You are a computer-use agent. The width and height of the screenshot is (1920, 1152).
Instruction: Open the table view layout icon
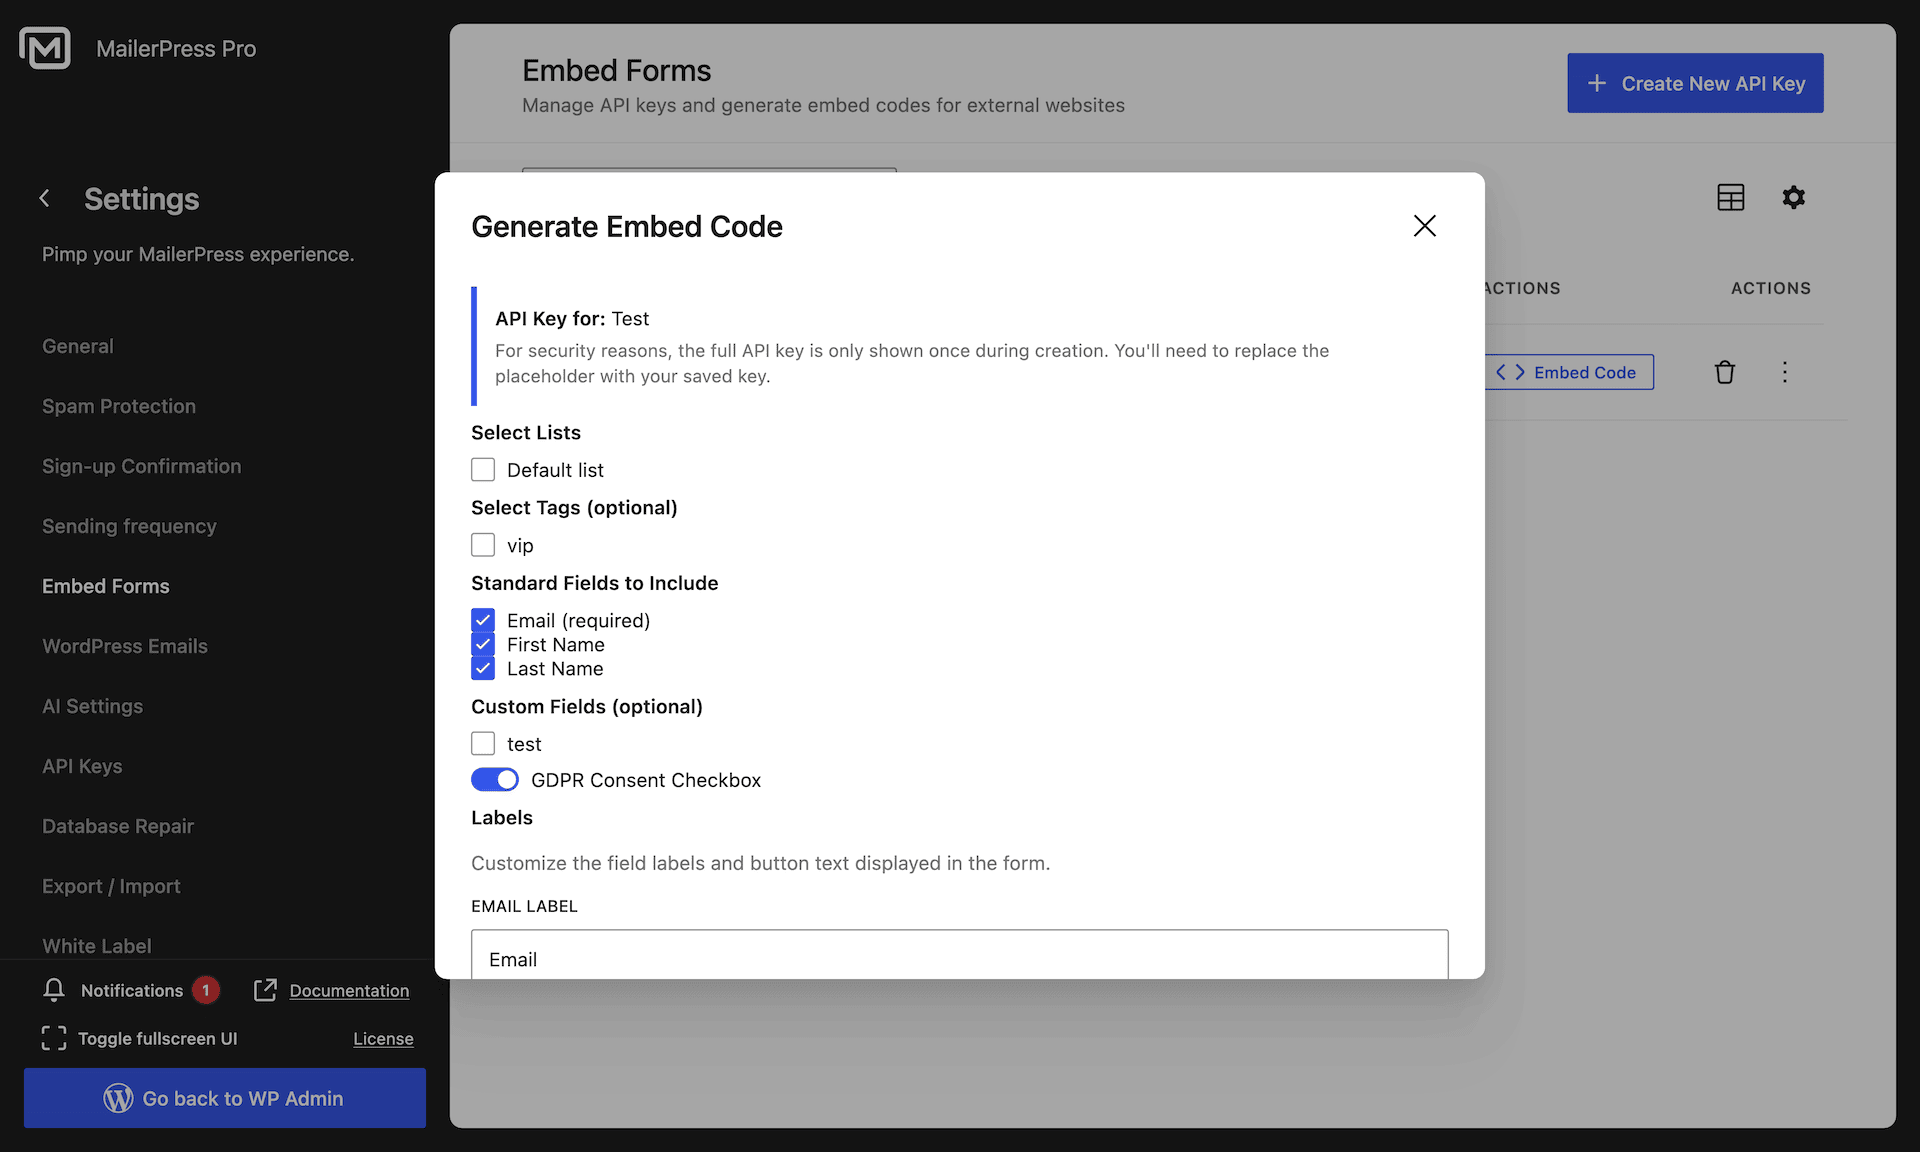tap(1730, 197)
